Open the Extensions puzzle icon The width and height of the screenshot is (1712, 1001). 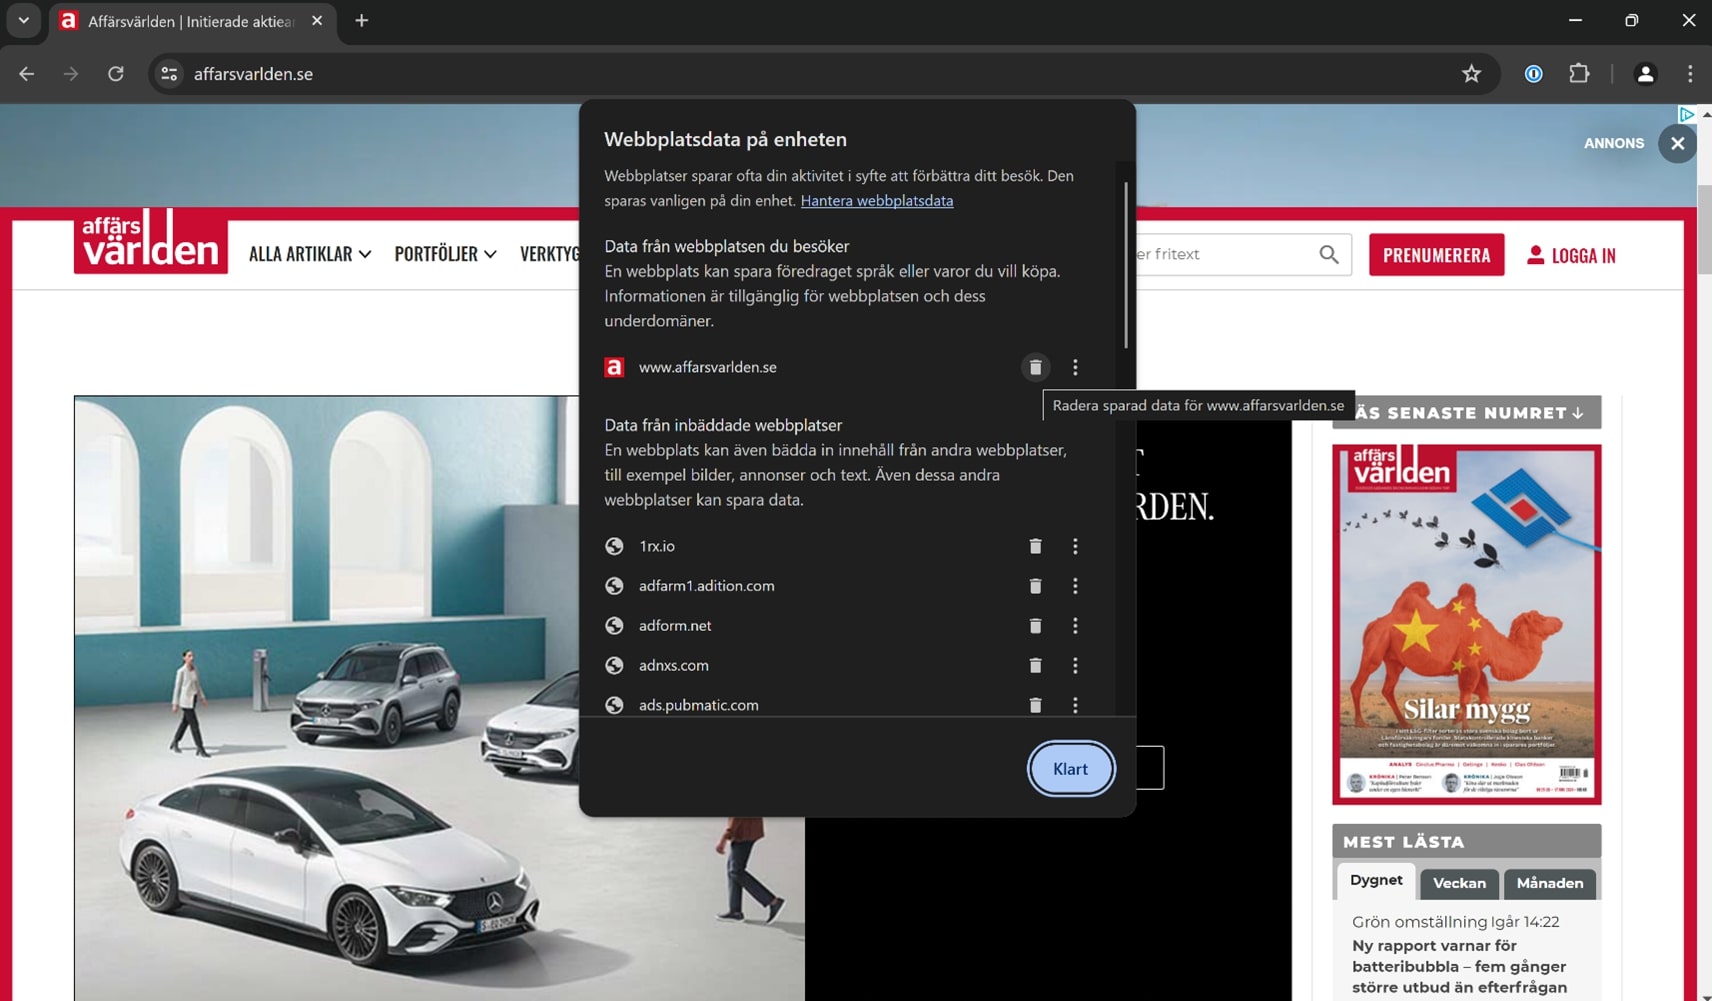(x=1579, y=74)
